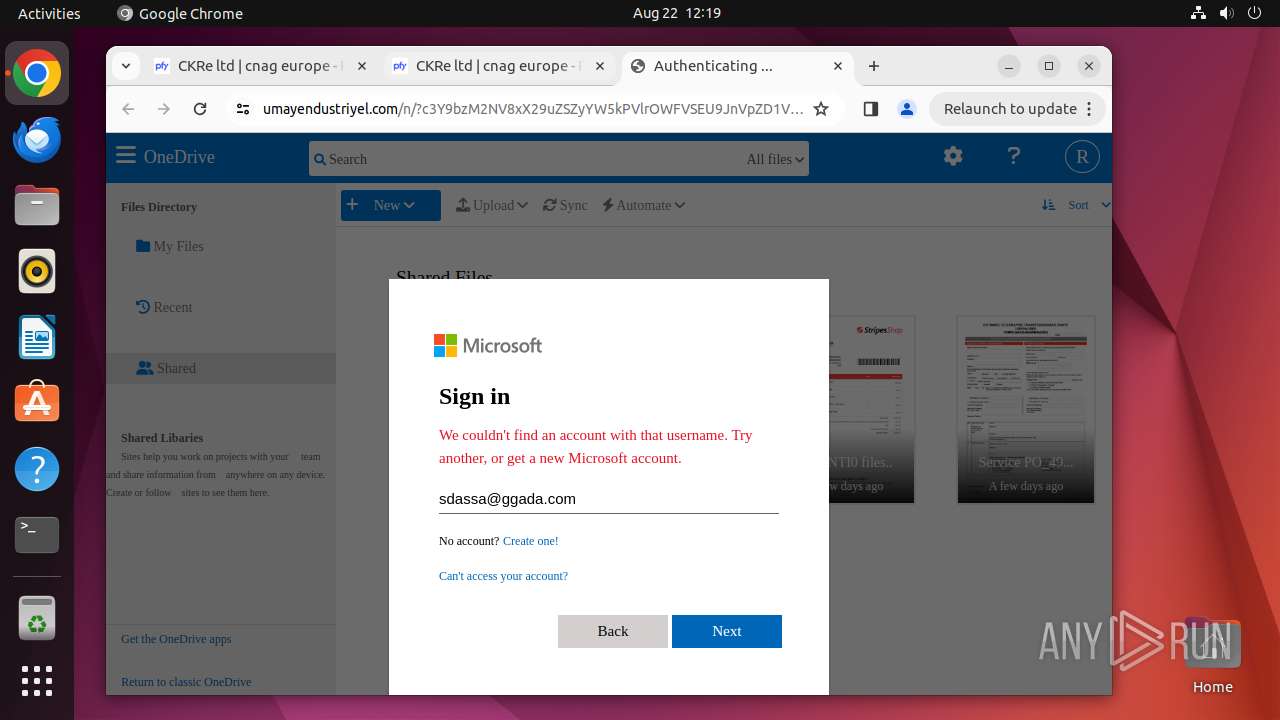Image resolution: width=1280 pixels, height=720 pixels.
Task: Open the Help icon in the dock
Action: coord(37,469)
